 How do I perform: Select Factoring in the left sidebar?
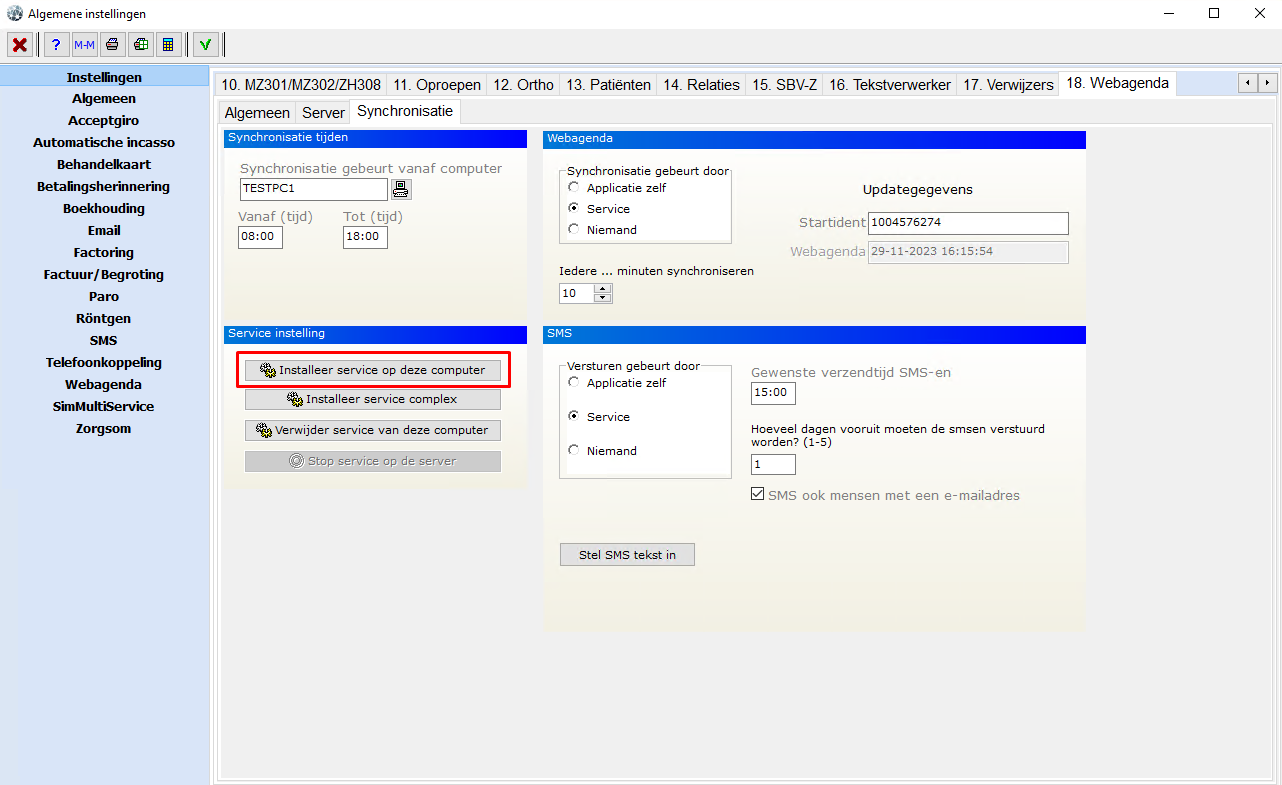point(104,253)
